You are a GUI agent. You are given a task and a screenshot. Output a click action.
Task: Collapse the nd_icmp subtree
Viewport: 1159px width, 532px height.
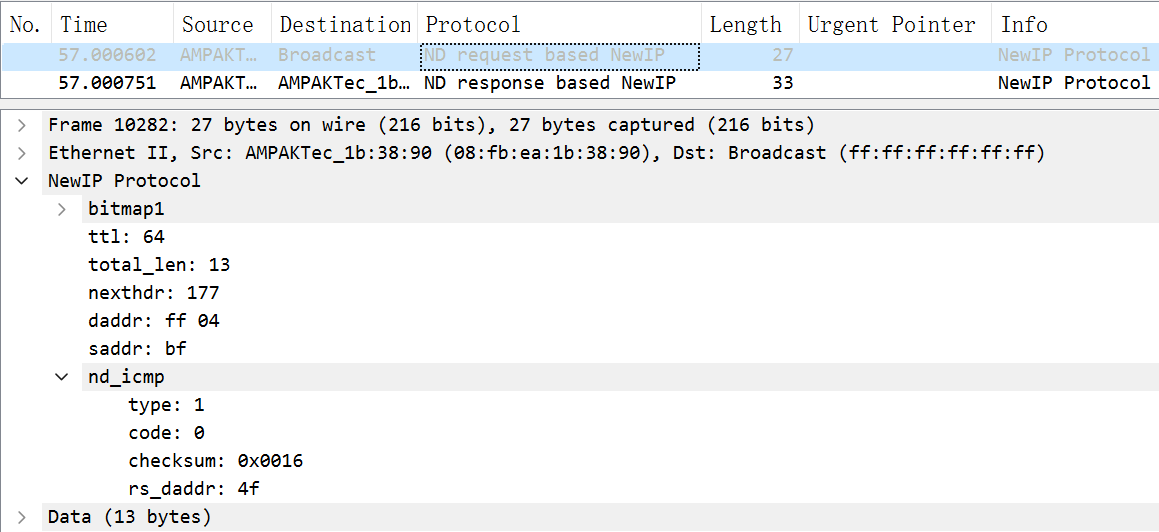tap(62, 377)
